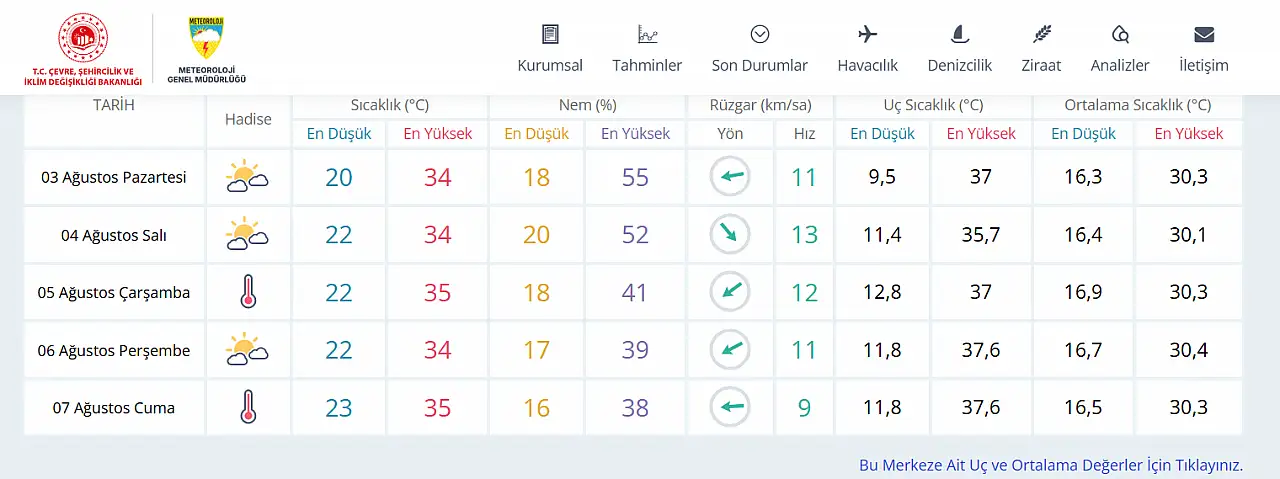This screenshot has height=479, width=1280.
Task: Click the thermometer icon for 05 Ağustos Çarşamba
Action: pos(248,292)
